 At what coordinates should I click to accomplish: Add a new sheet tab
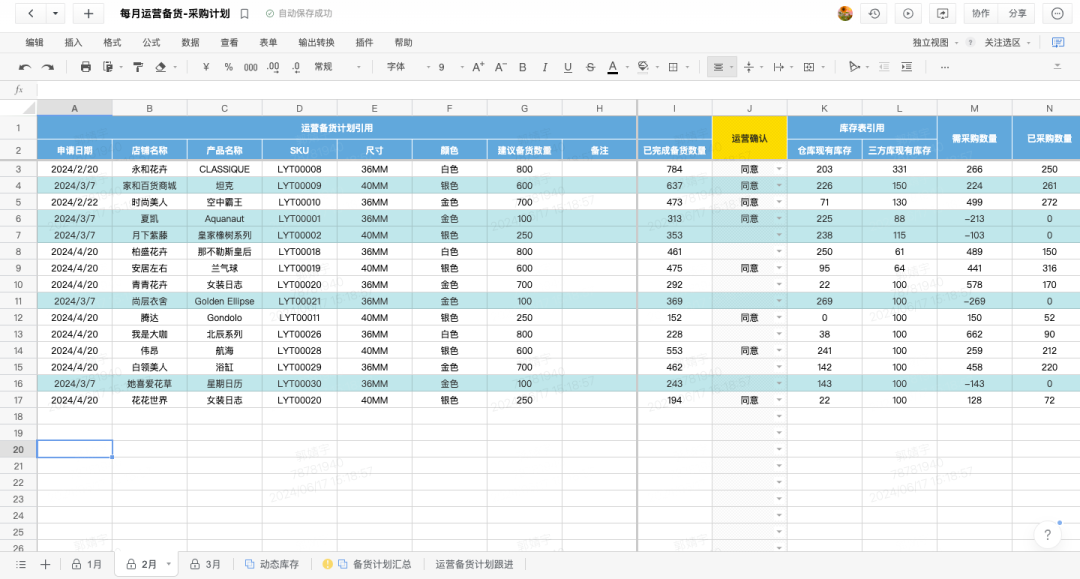(45, 565)
